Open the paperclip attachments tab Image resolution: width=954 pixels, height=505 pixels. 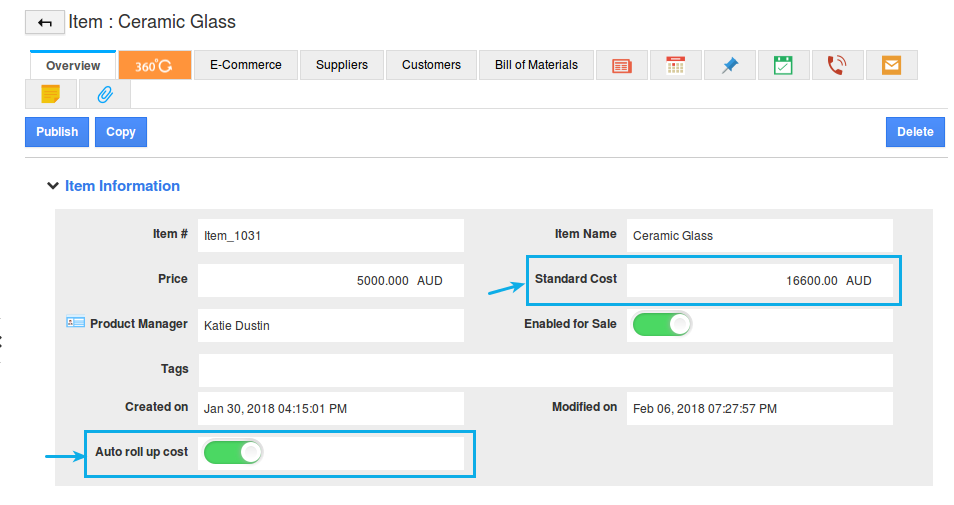[x=104, y=95]
